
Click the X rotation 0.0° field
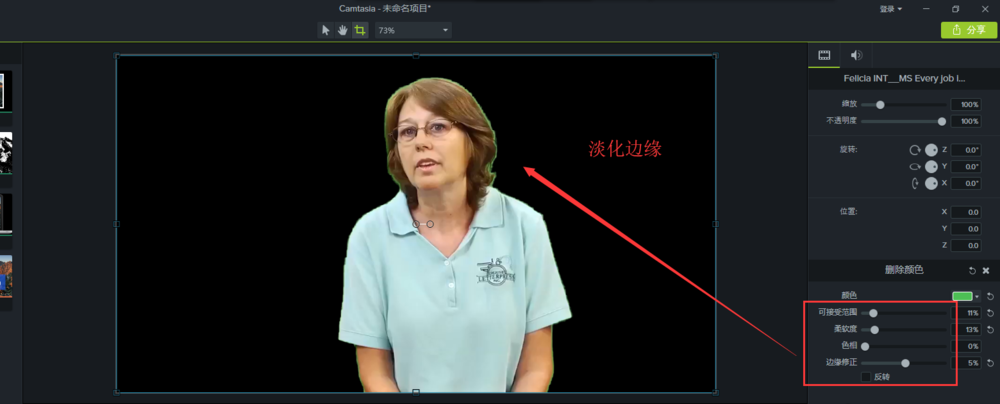pos(966,183)
